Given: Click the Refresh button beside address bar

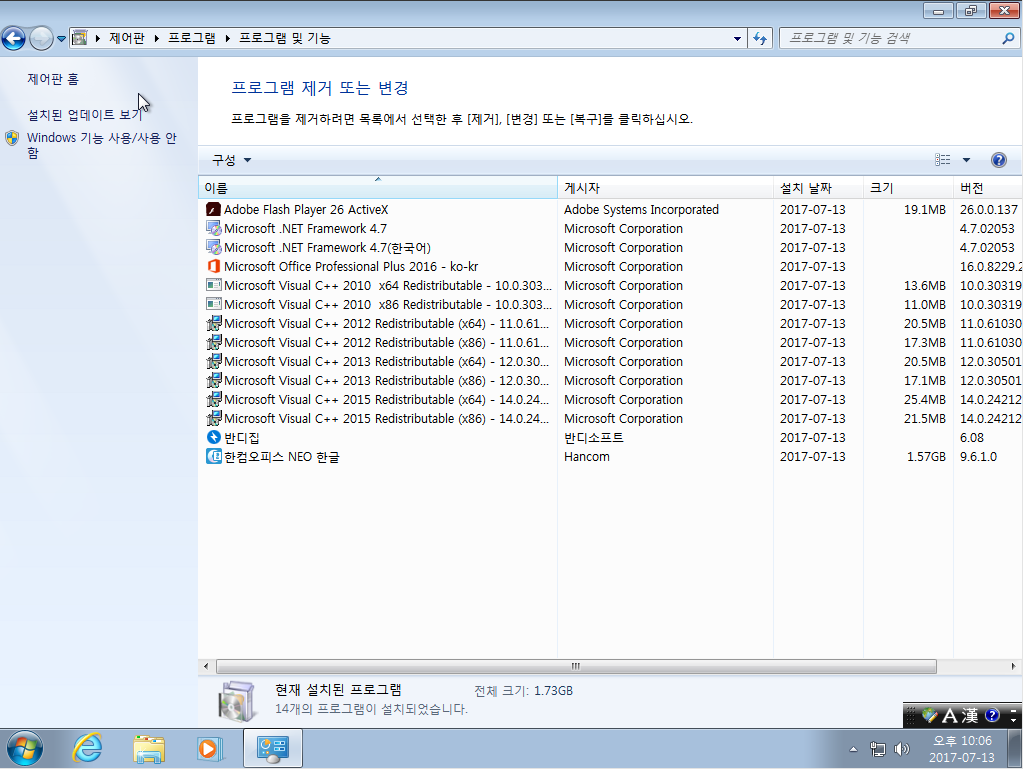Looking at the screenshot, I should [760, 38].
